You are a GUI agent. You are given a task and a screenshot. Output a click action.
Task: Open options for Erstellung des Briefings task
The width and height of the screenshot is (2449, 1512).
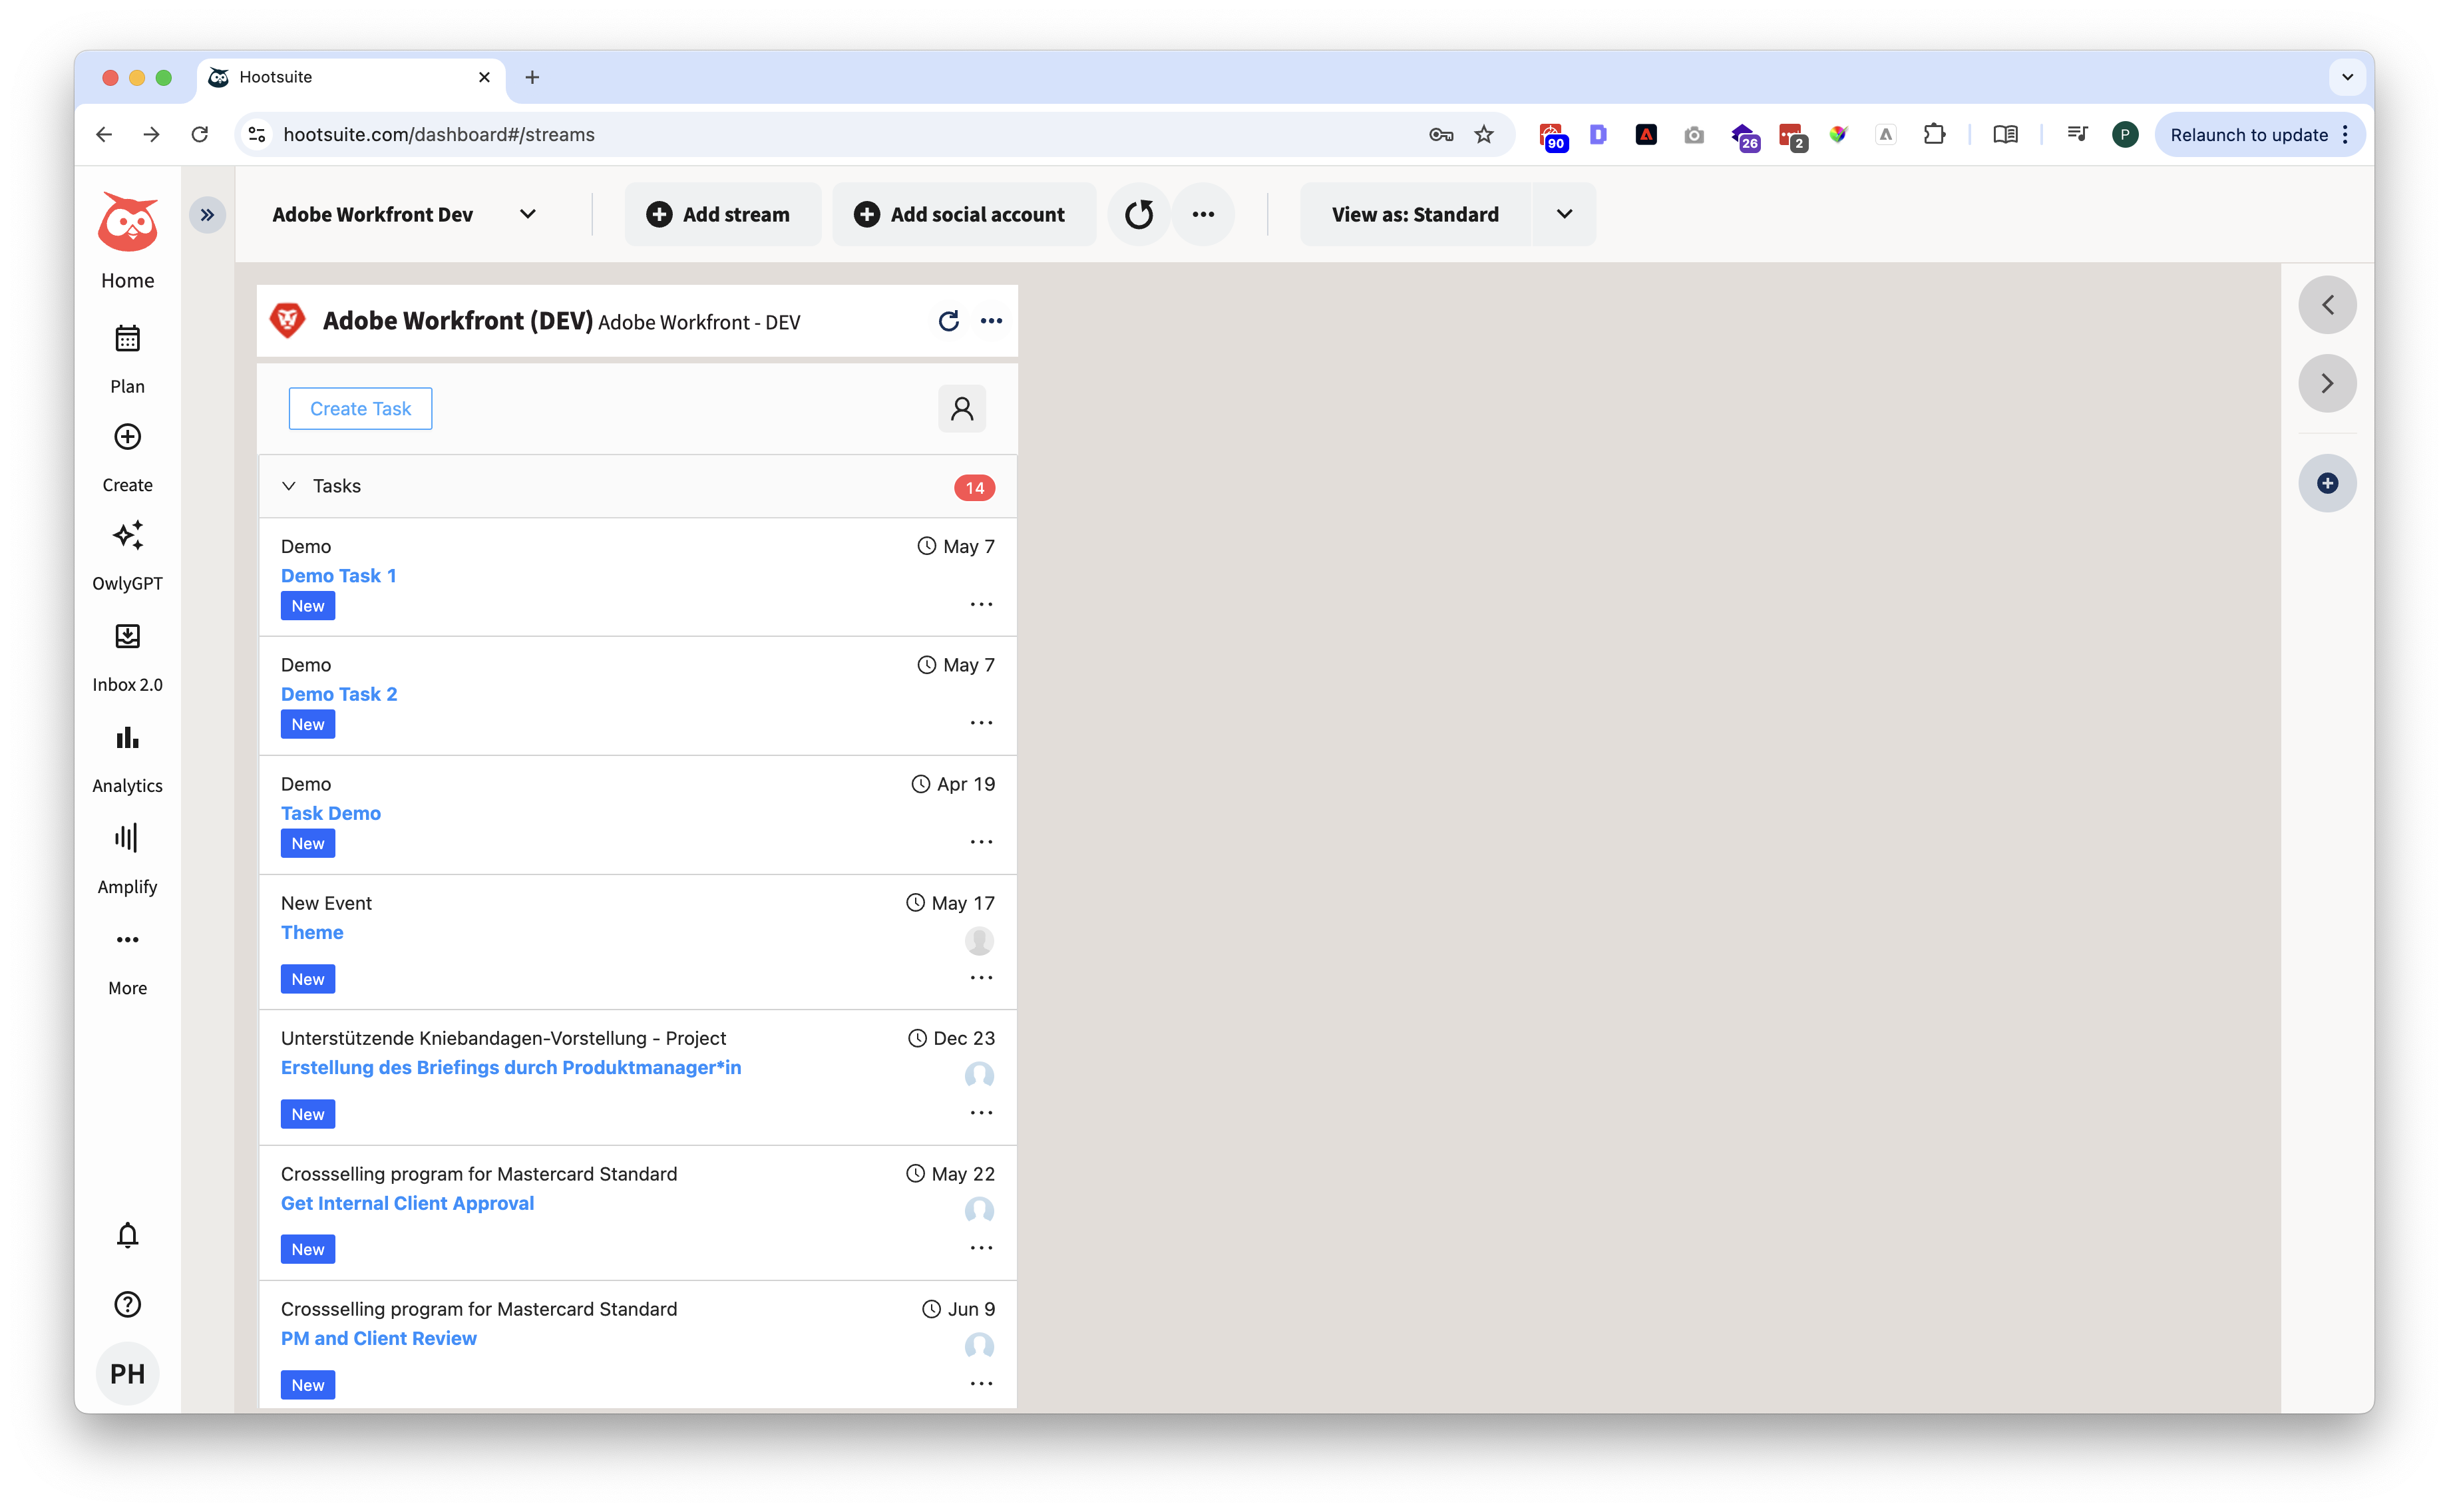(981, 1113)
